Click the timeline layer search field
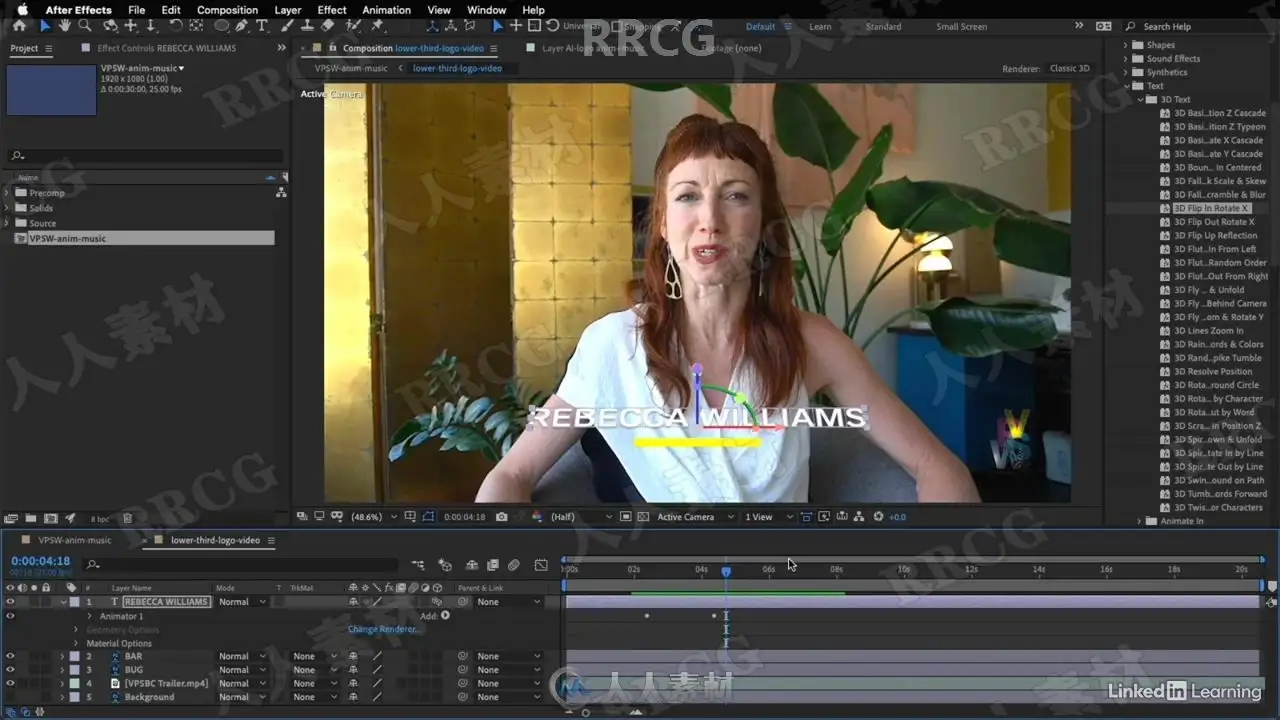 [x=243, y=565]
